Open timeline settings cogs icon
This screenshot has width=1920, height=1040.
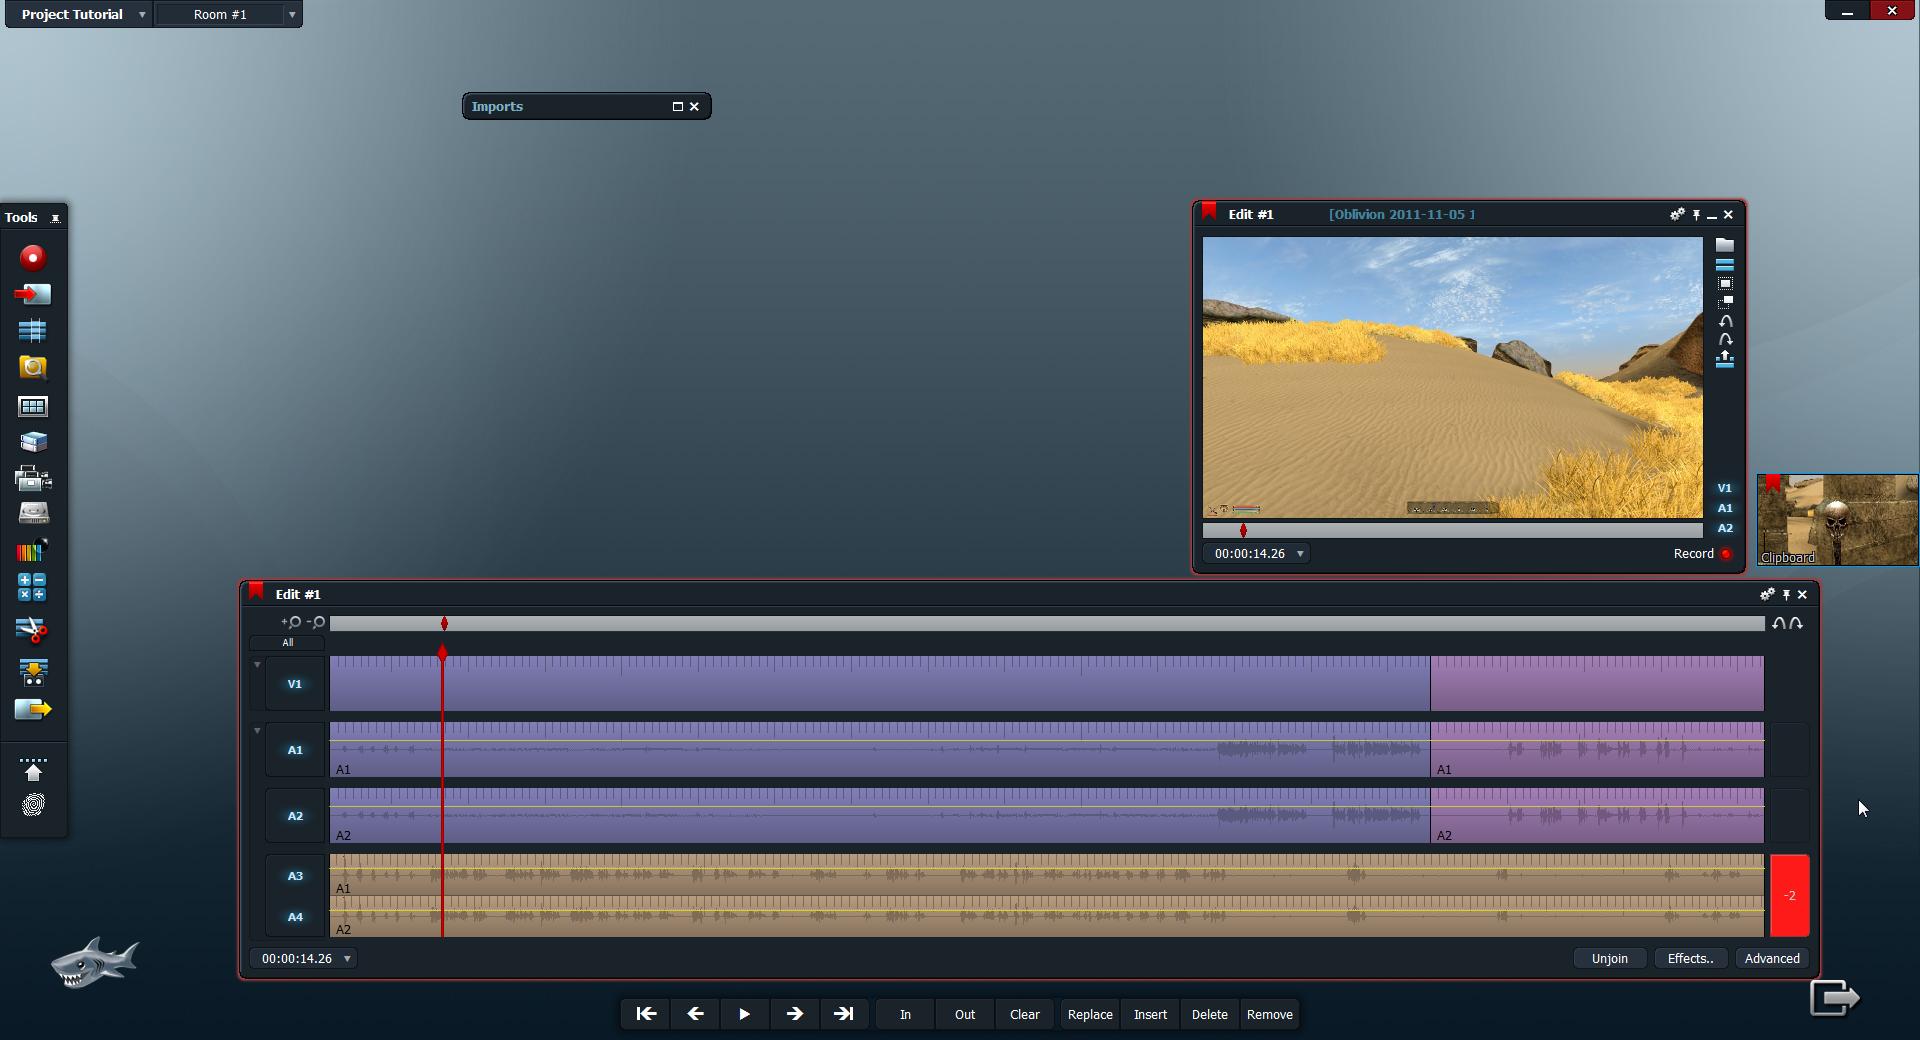tap(1767, 594)
